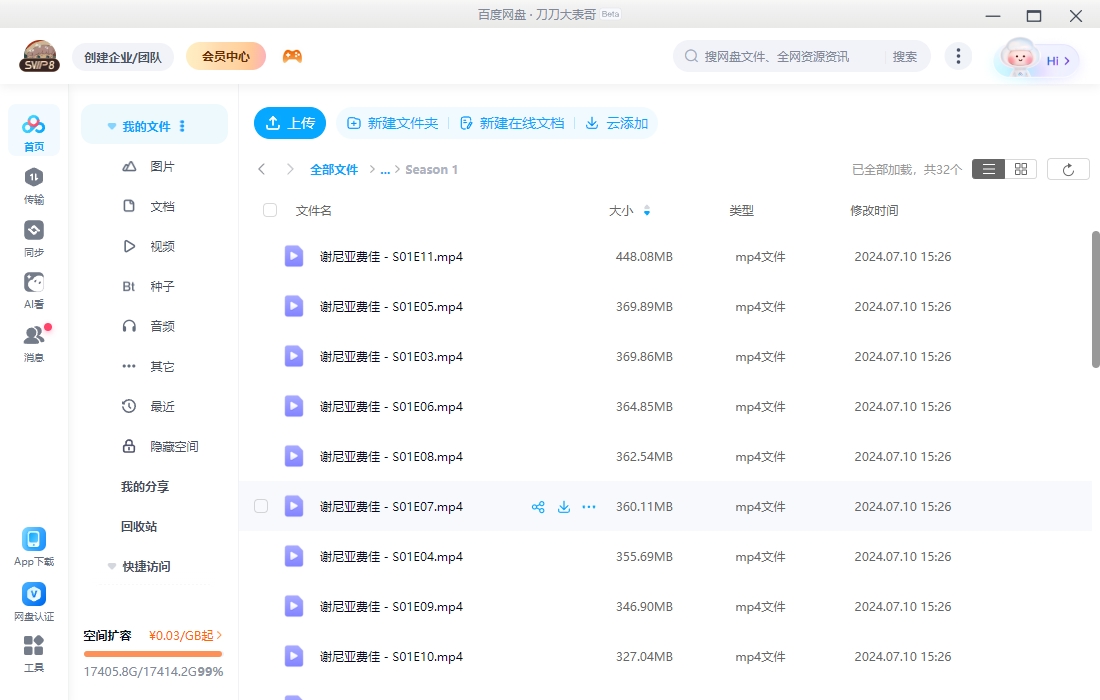Click the 新建文件夹 new folder button
The image size is (1100, 700).
pos(392,123)
